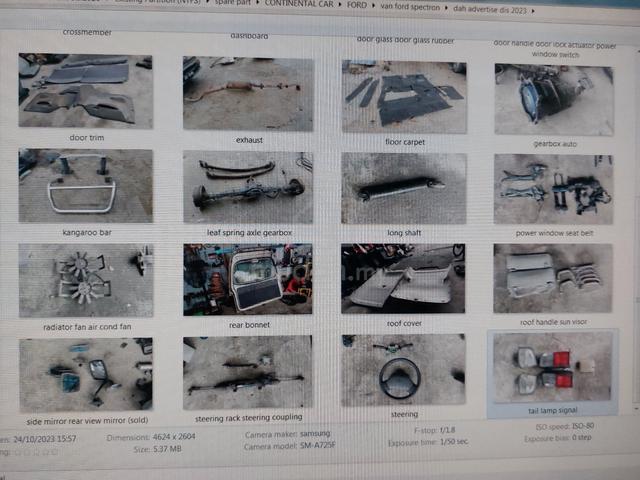Image resolution: width=640 pixels, height=480 pixels.
Task: Expand the arrow after dah advertise dis 2023
Action: coord(533,11)
